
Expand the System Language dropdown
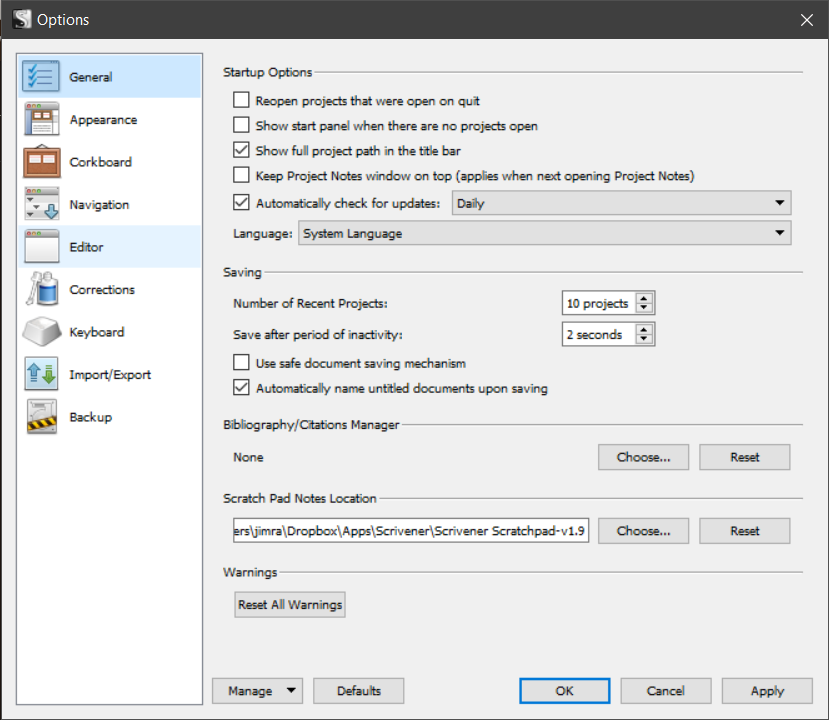tap(544, 234)
